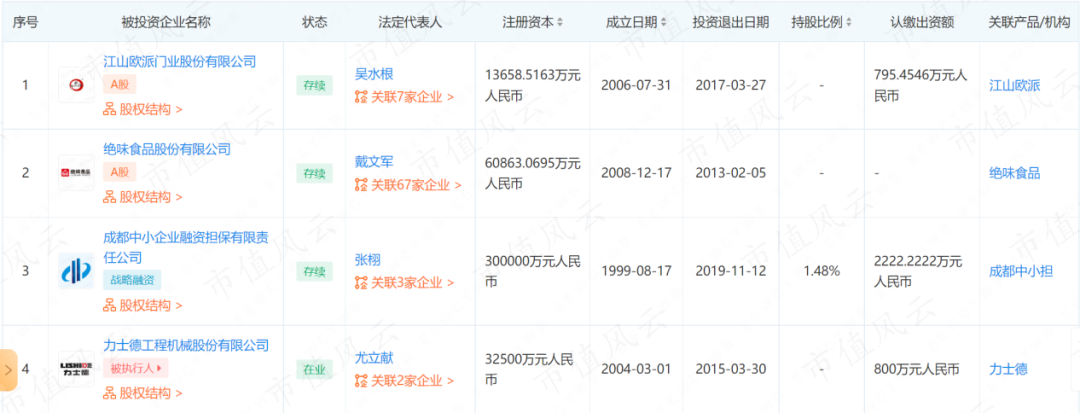
Task: Click 投资退出日期 column header
Action: [731, 22]
